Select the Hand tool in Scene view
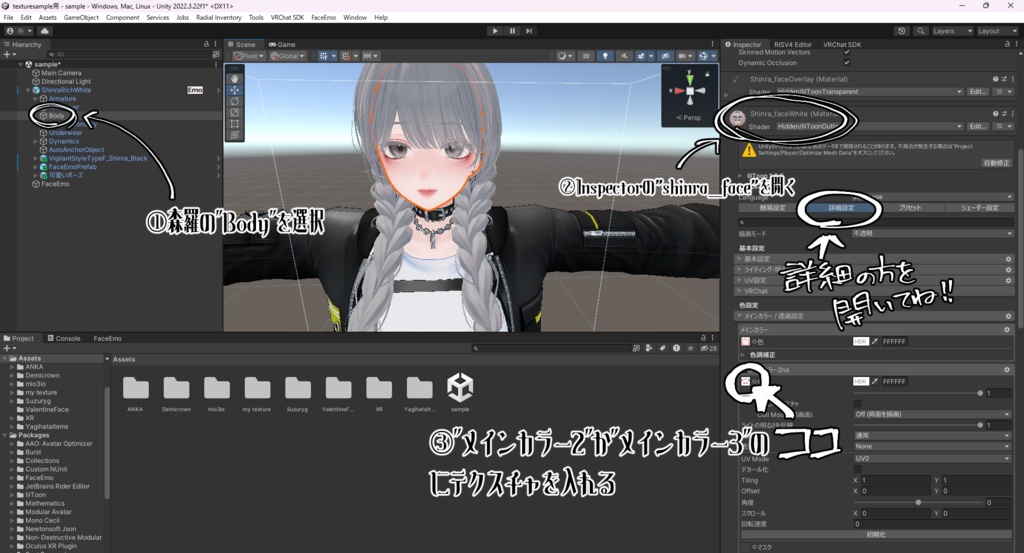Viewport: 1024px width, 553px height. click(234, 78)
